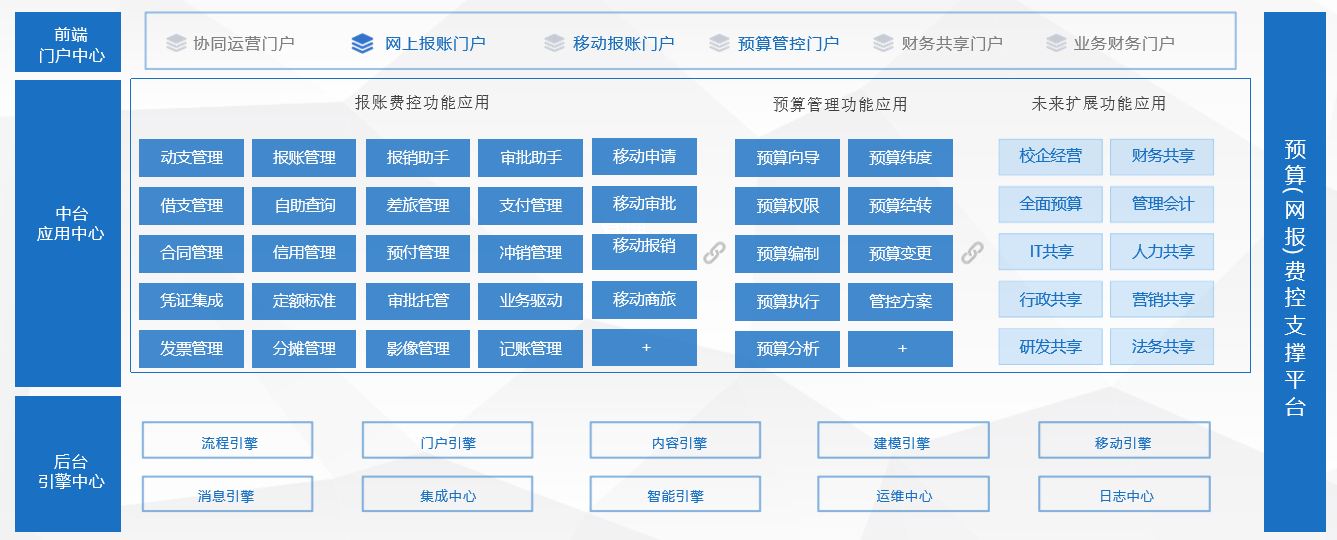Click the layers icon beside 业务财务门户

pos(1056,43)
